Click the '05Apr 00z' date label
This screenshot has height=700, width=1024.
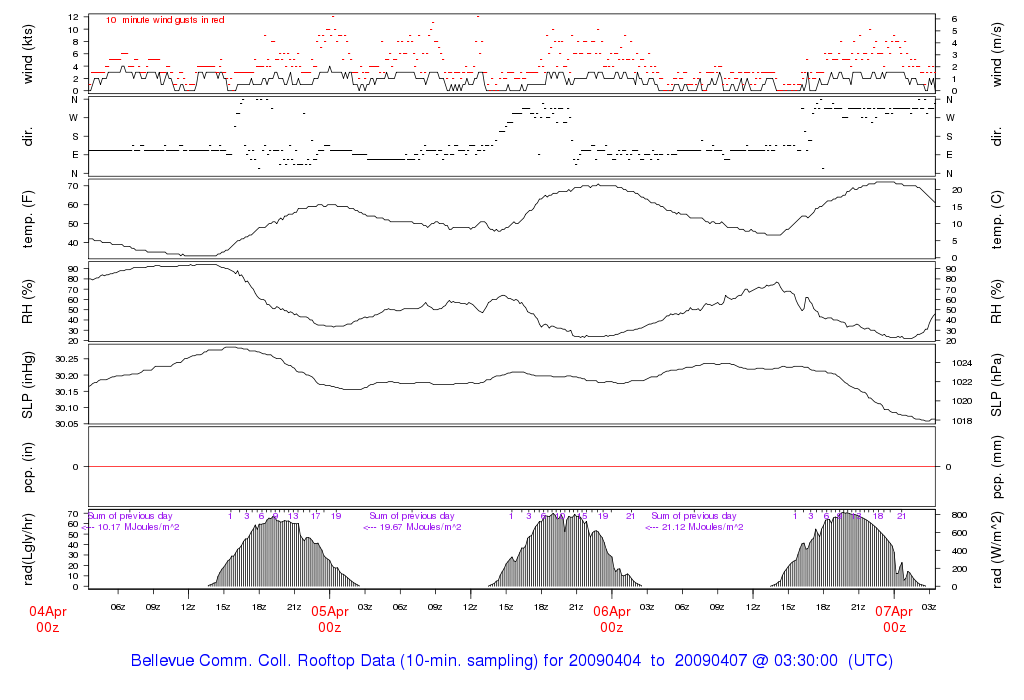pos(330,619)
